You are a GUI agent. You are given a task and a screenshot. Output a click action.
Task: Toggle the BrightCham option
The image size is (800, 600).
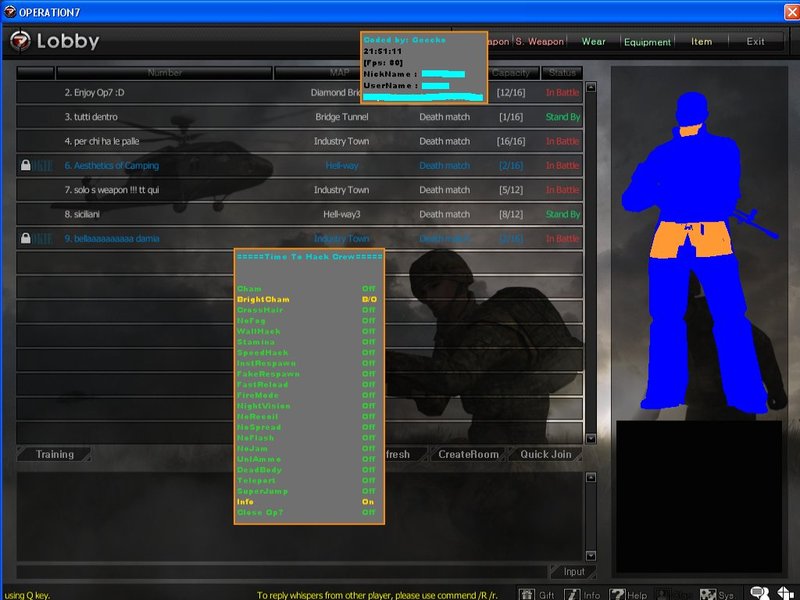coord(307,299)
